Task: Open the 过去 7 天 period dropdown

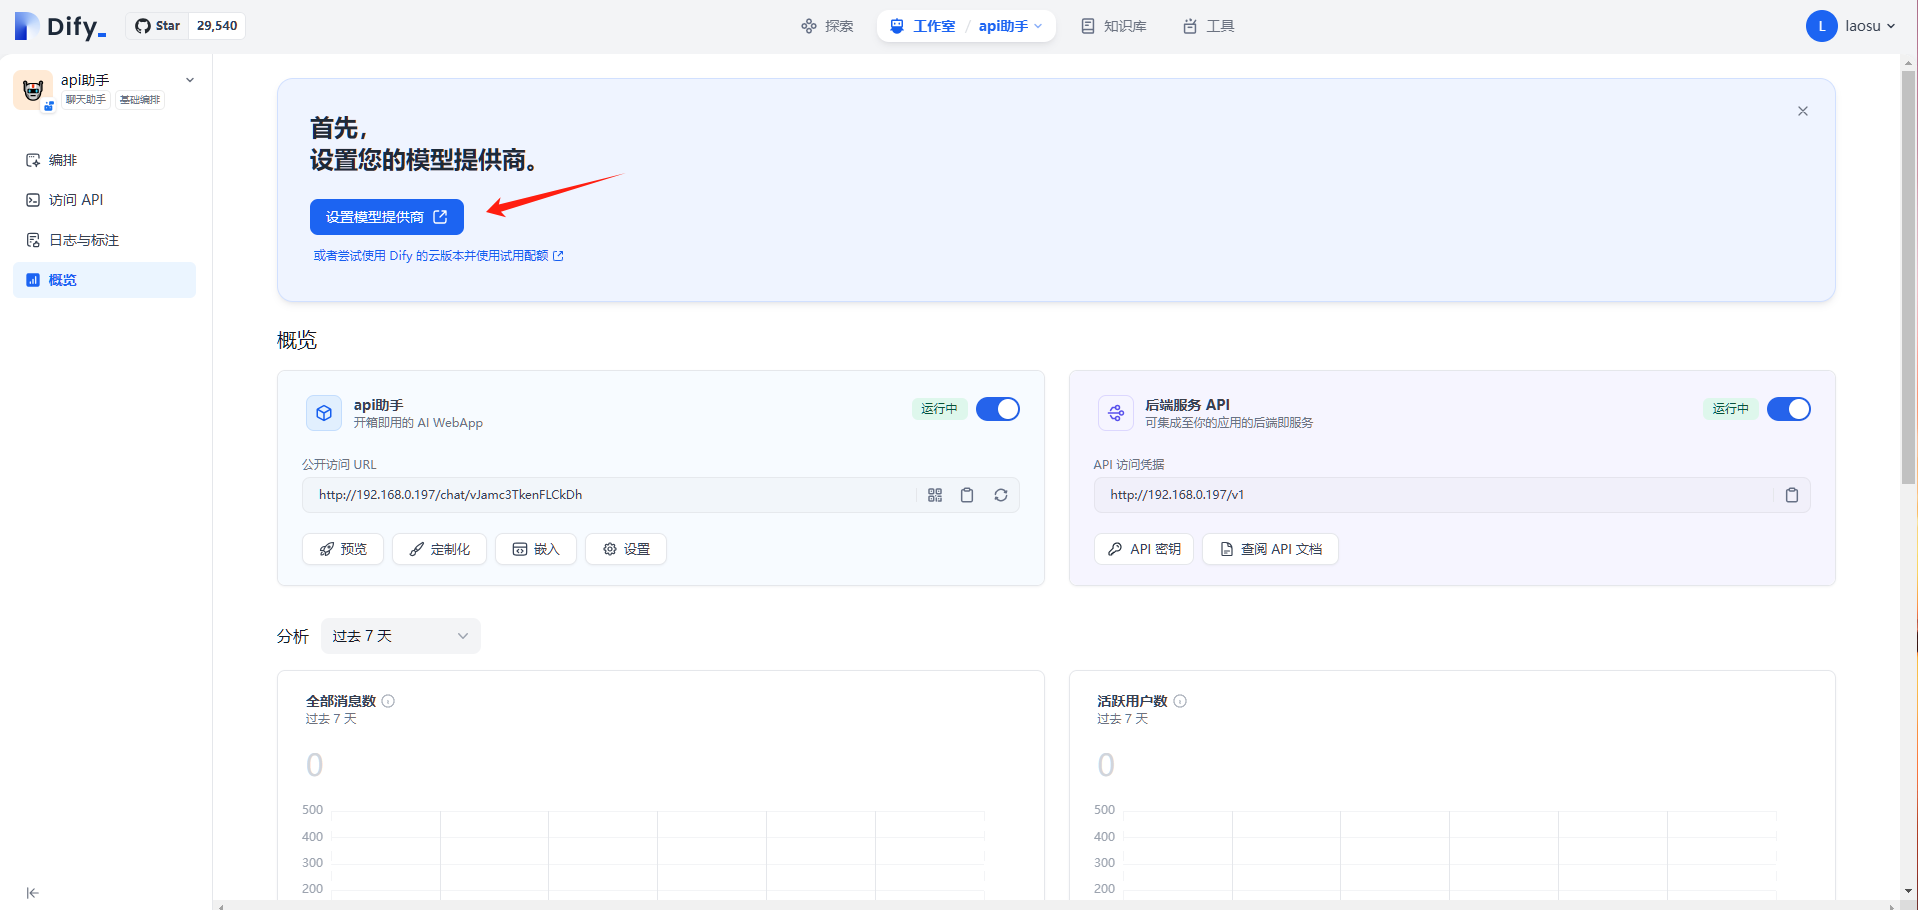Action: 401,636
